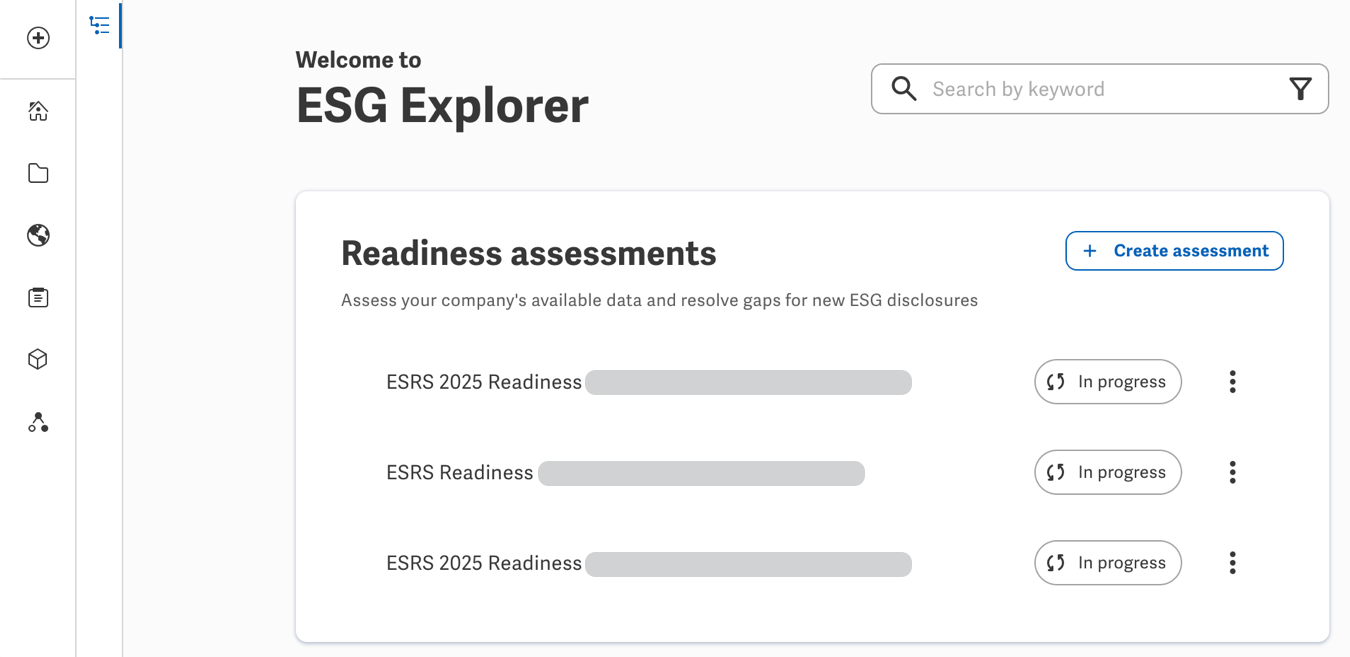Select the blue assessments outline icon
Image resolution: width=1350 pixels, height=657 pixels.
point(99,25)
